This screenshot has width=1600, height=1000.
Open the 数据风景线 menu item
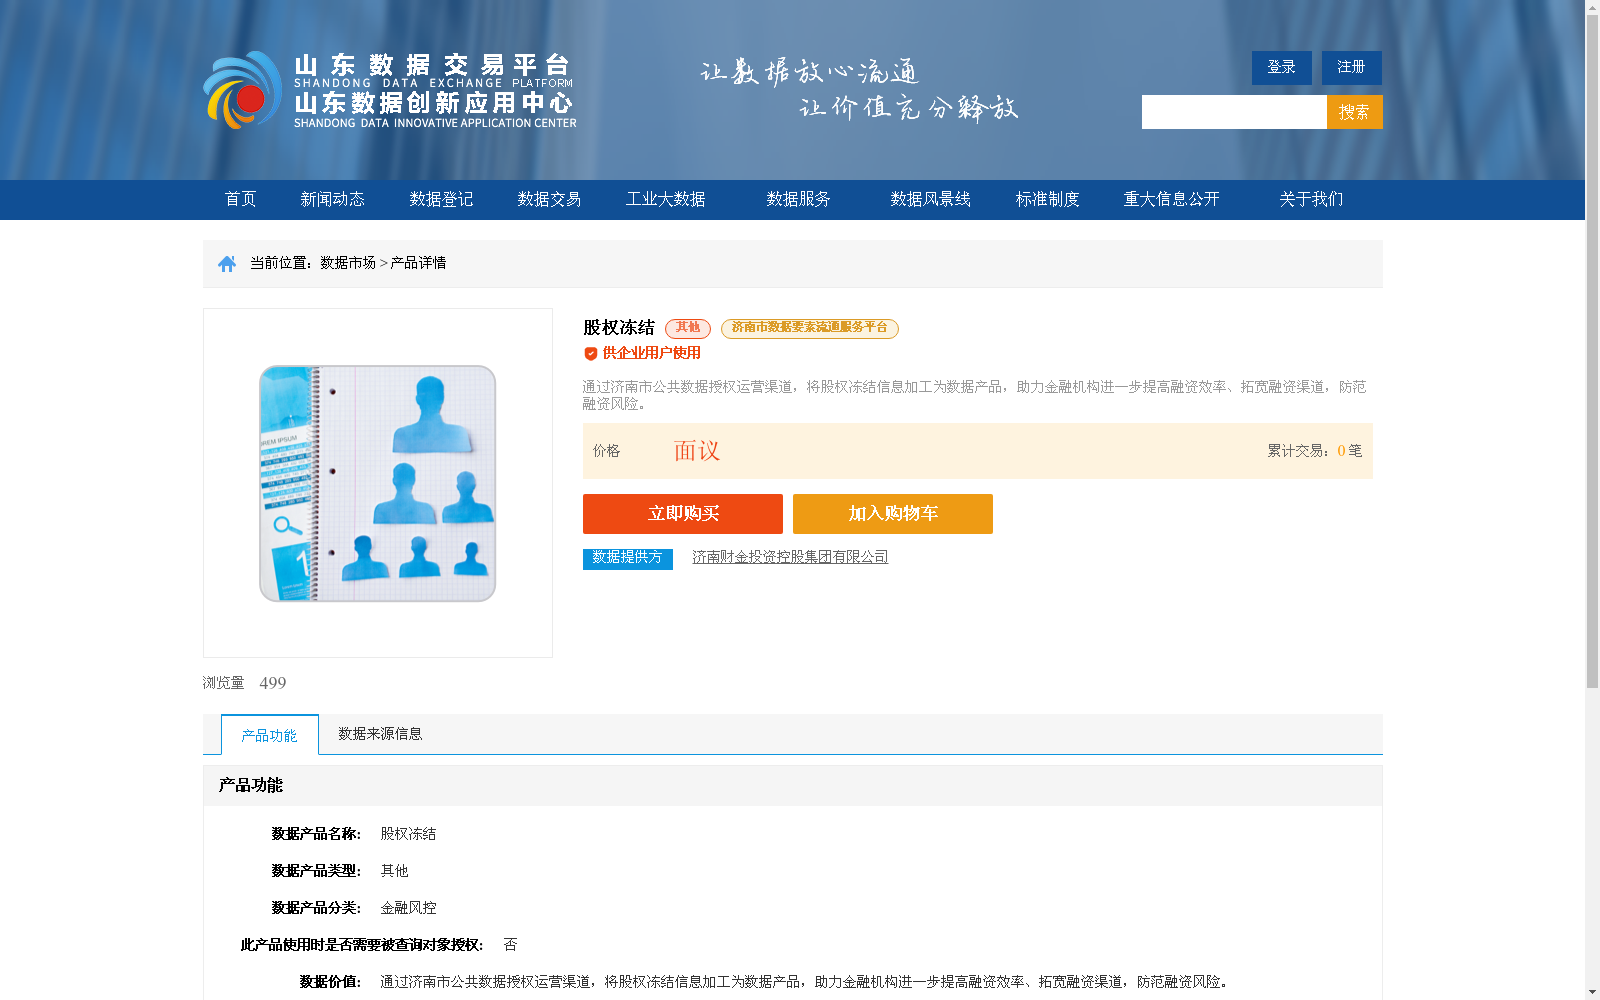coord(931,199)
